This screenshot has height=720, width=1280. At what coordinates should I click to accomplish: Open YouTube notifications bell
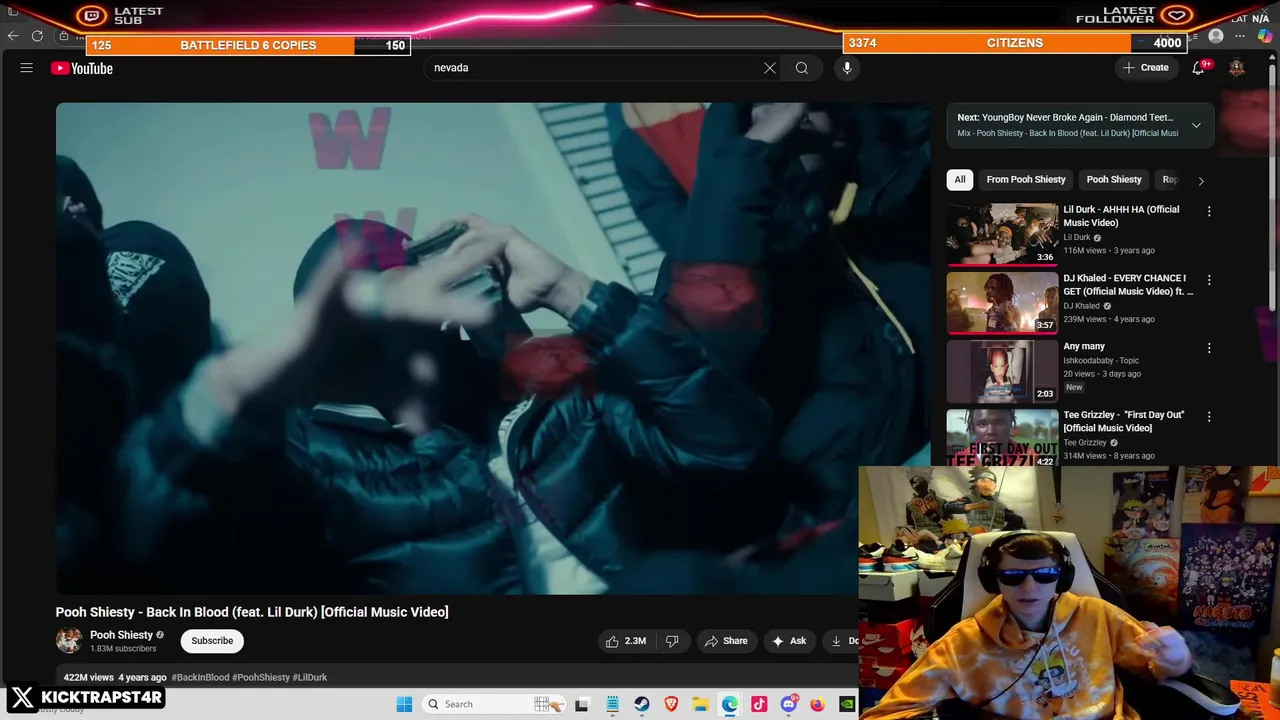tap(1198, 68)
